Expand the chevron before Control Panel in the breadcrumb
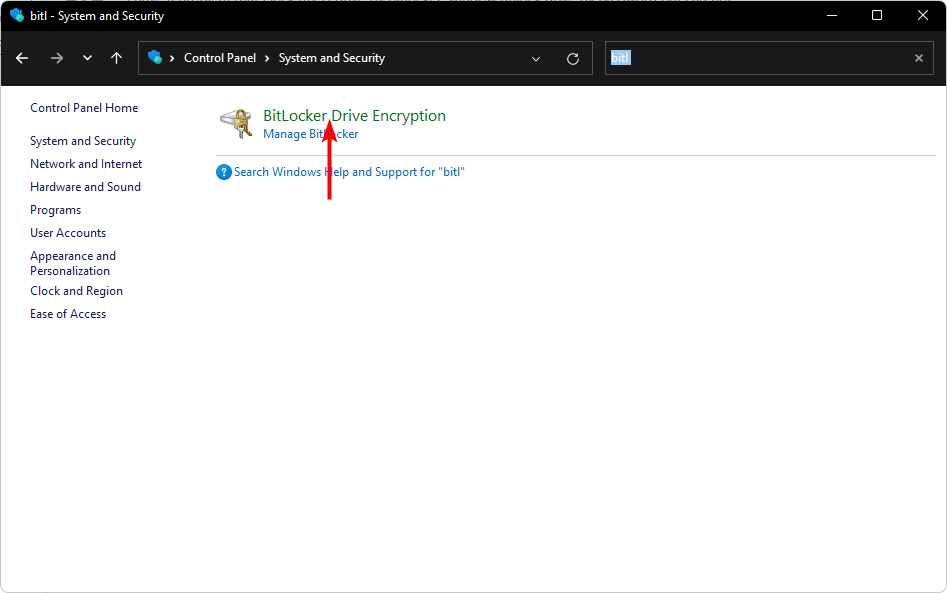 point(172,58)
